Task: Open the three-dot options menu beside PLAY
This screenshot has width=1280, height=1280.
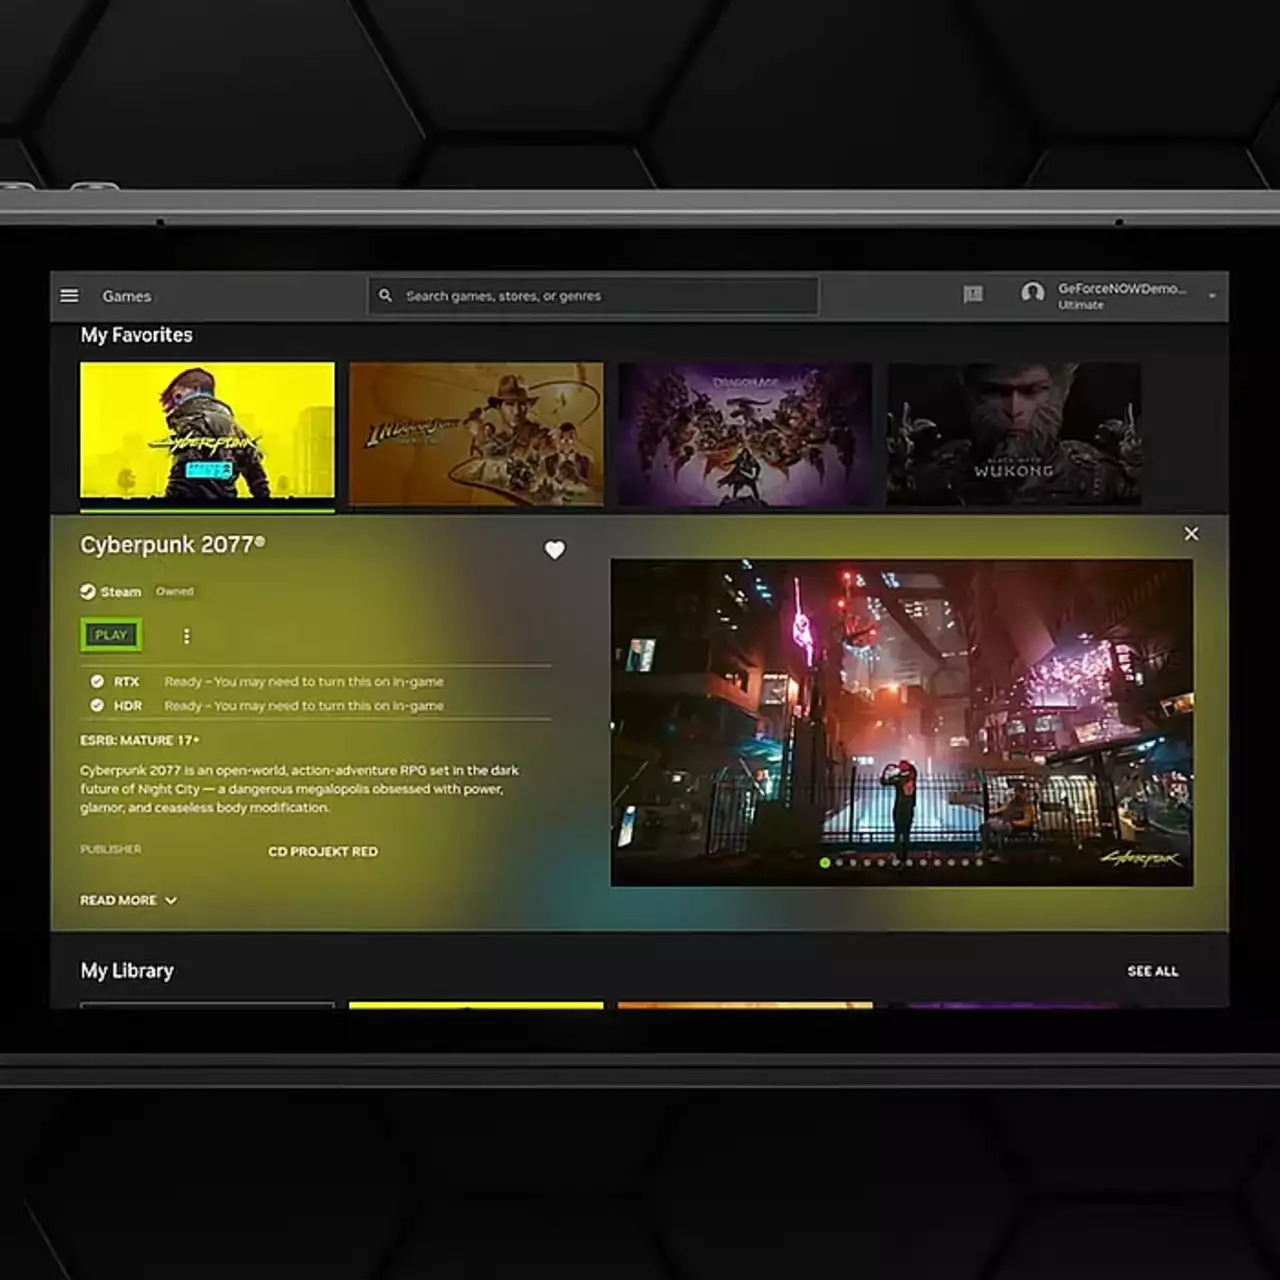Action: pos(186,635)
